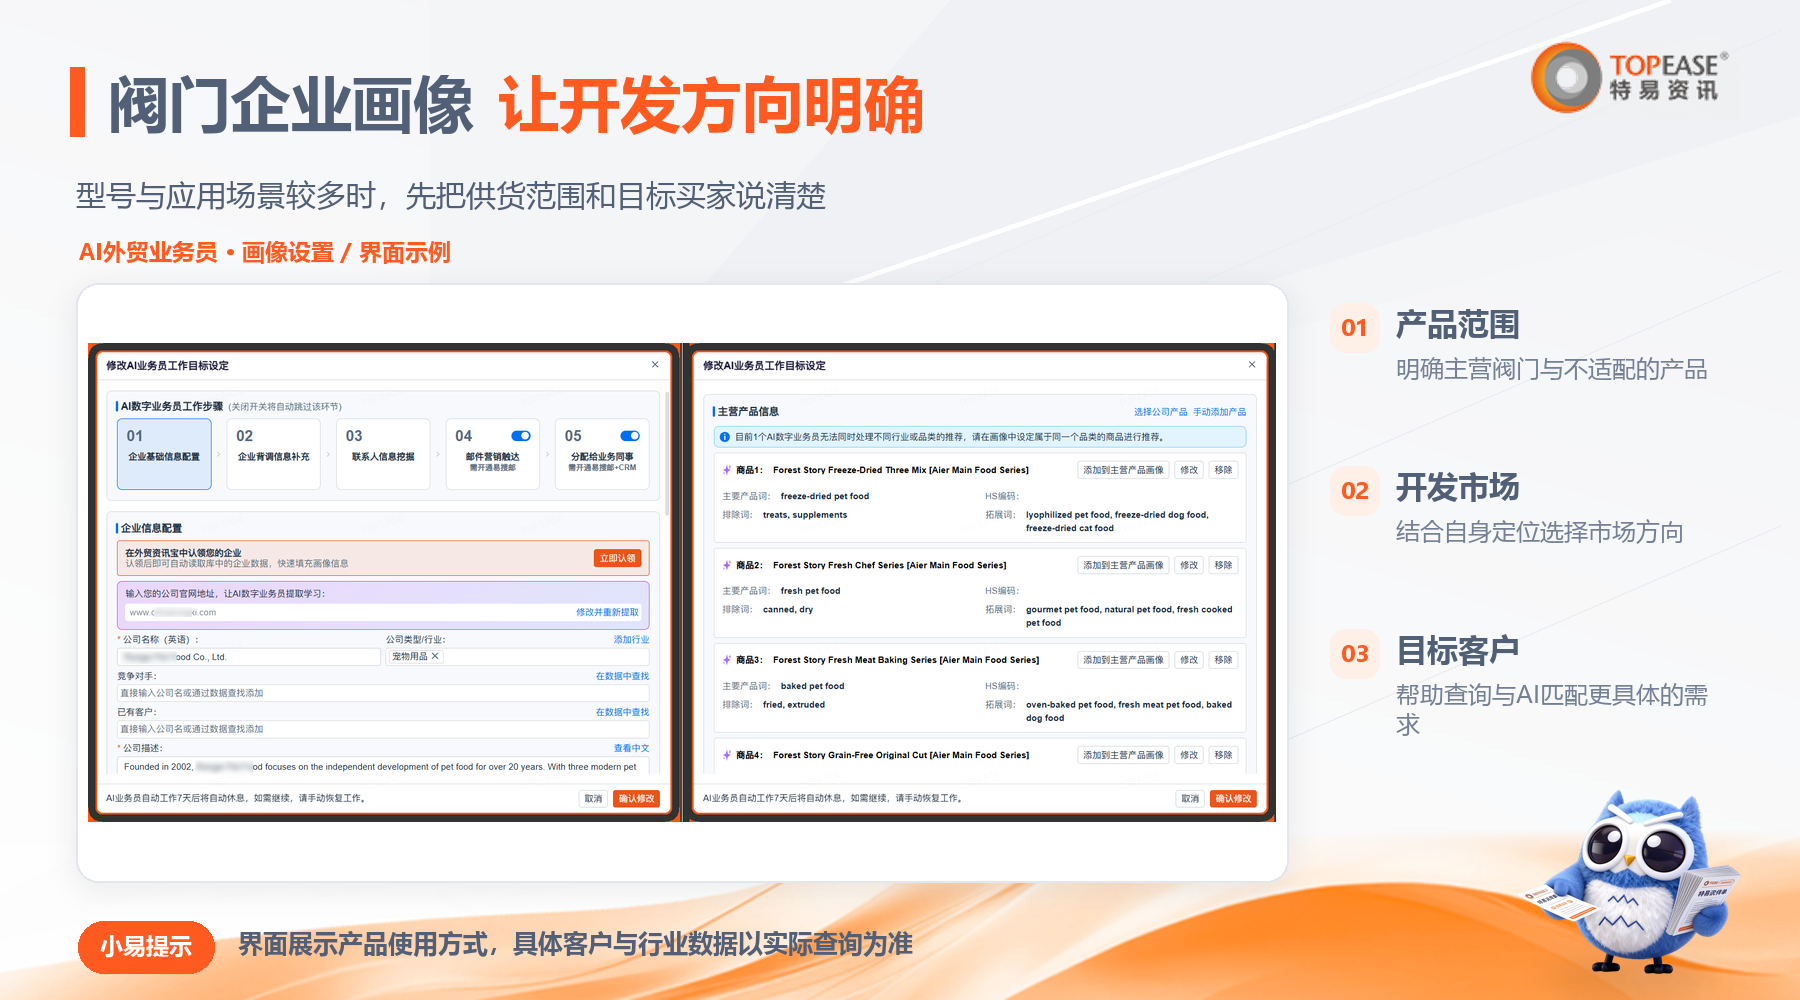Toggle the step 05 分配给业务同事 switch
Screen dimensions: 1800x1000
[630, 436]
